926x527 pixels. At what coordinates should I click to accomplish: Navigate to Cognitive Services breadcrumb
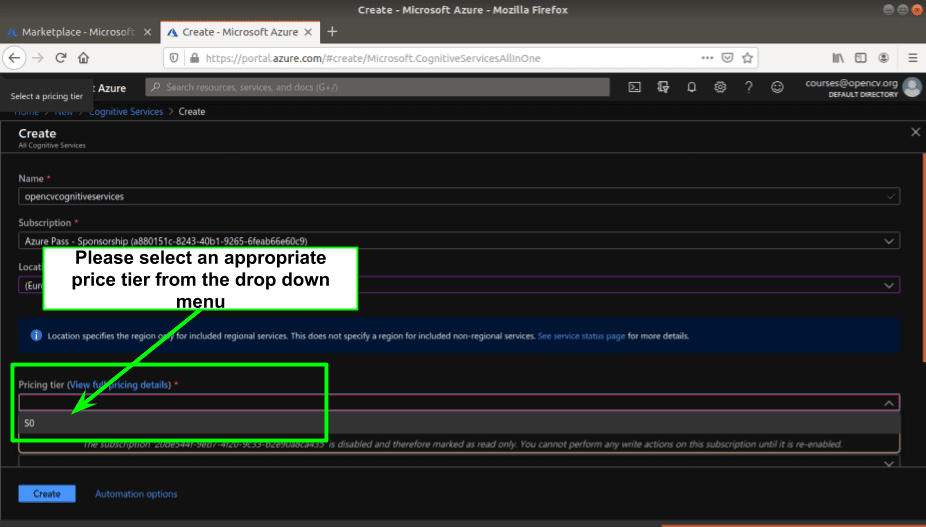tap(126, 112)
